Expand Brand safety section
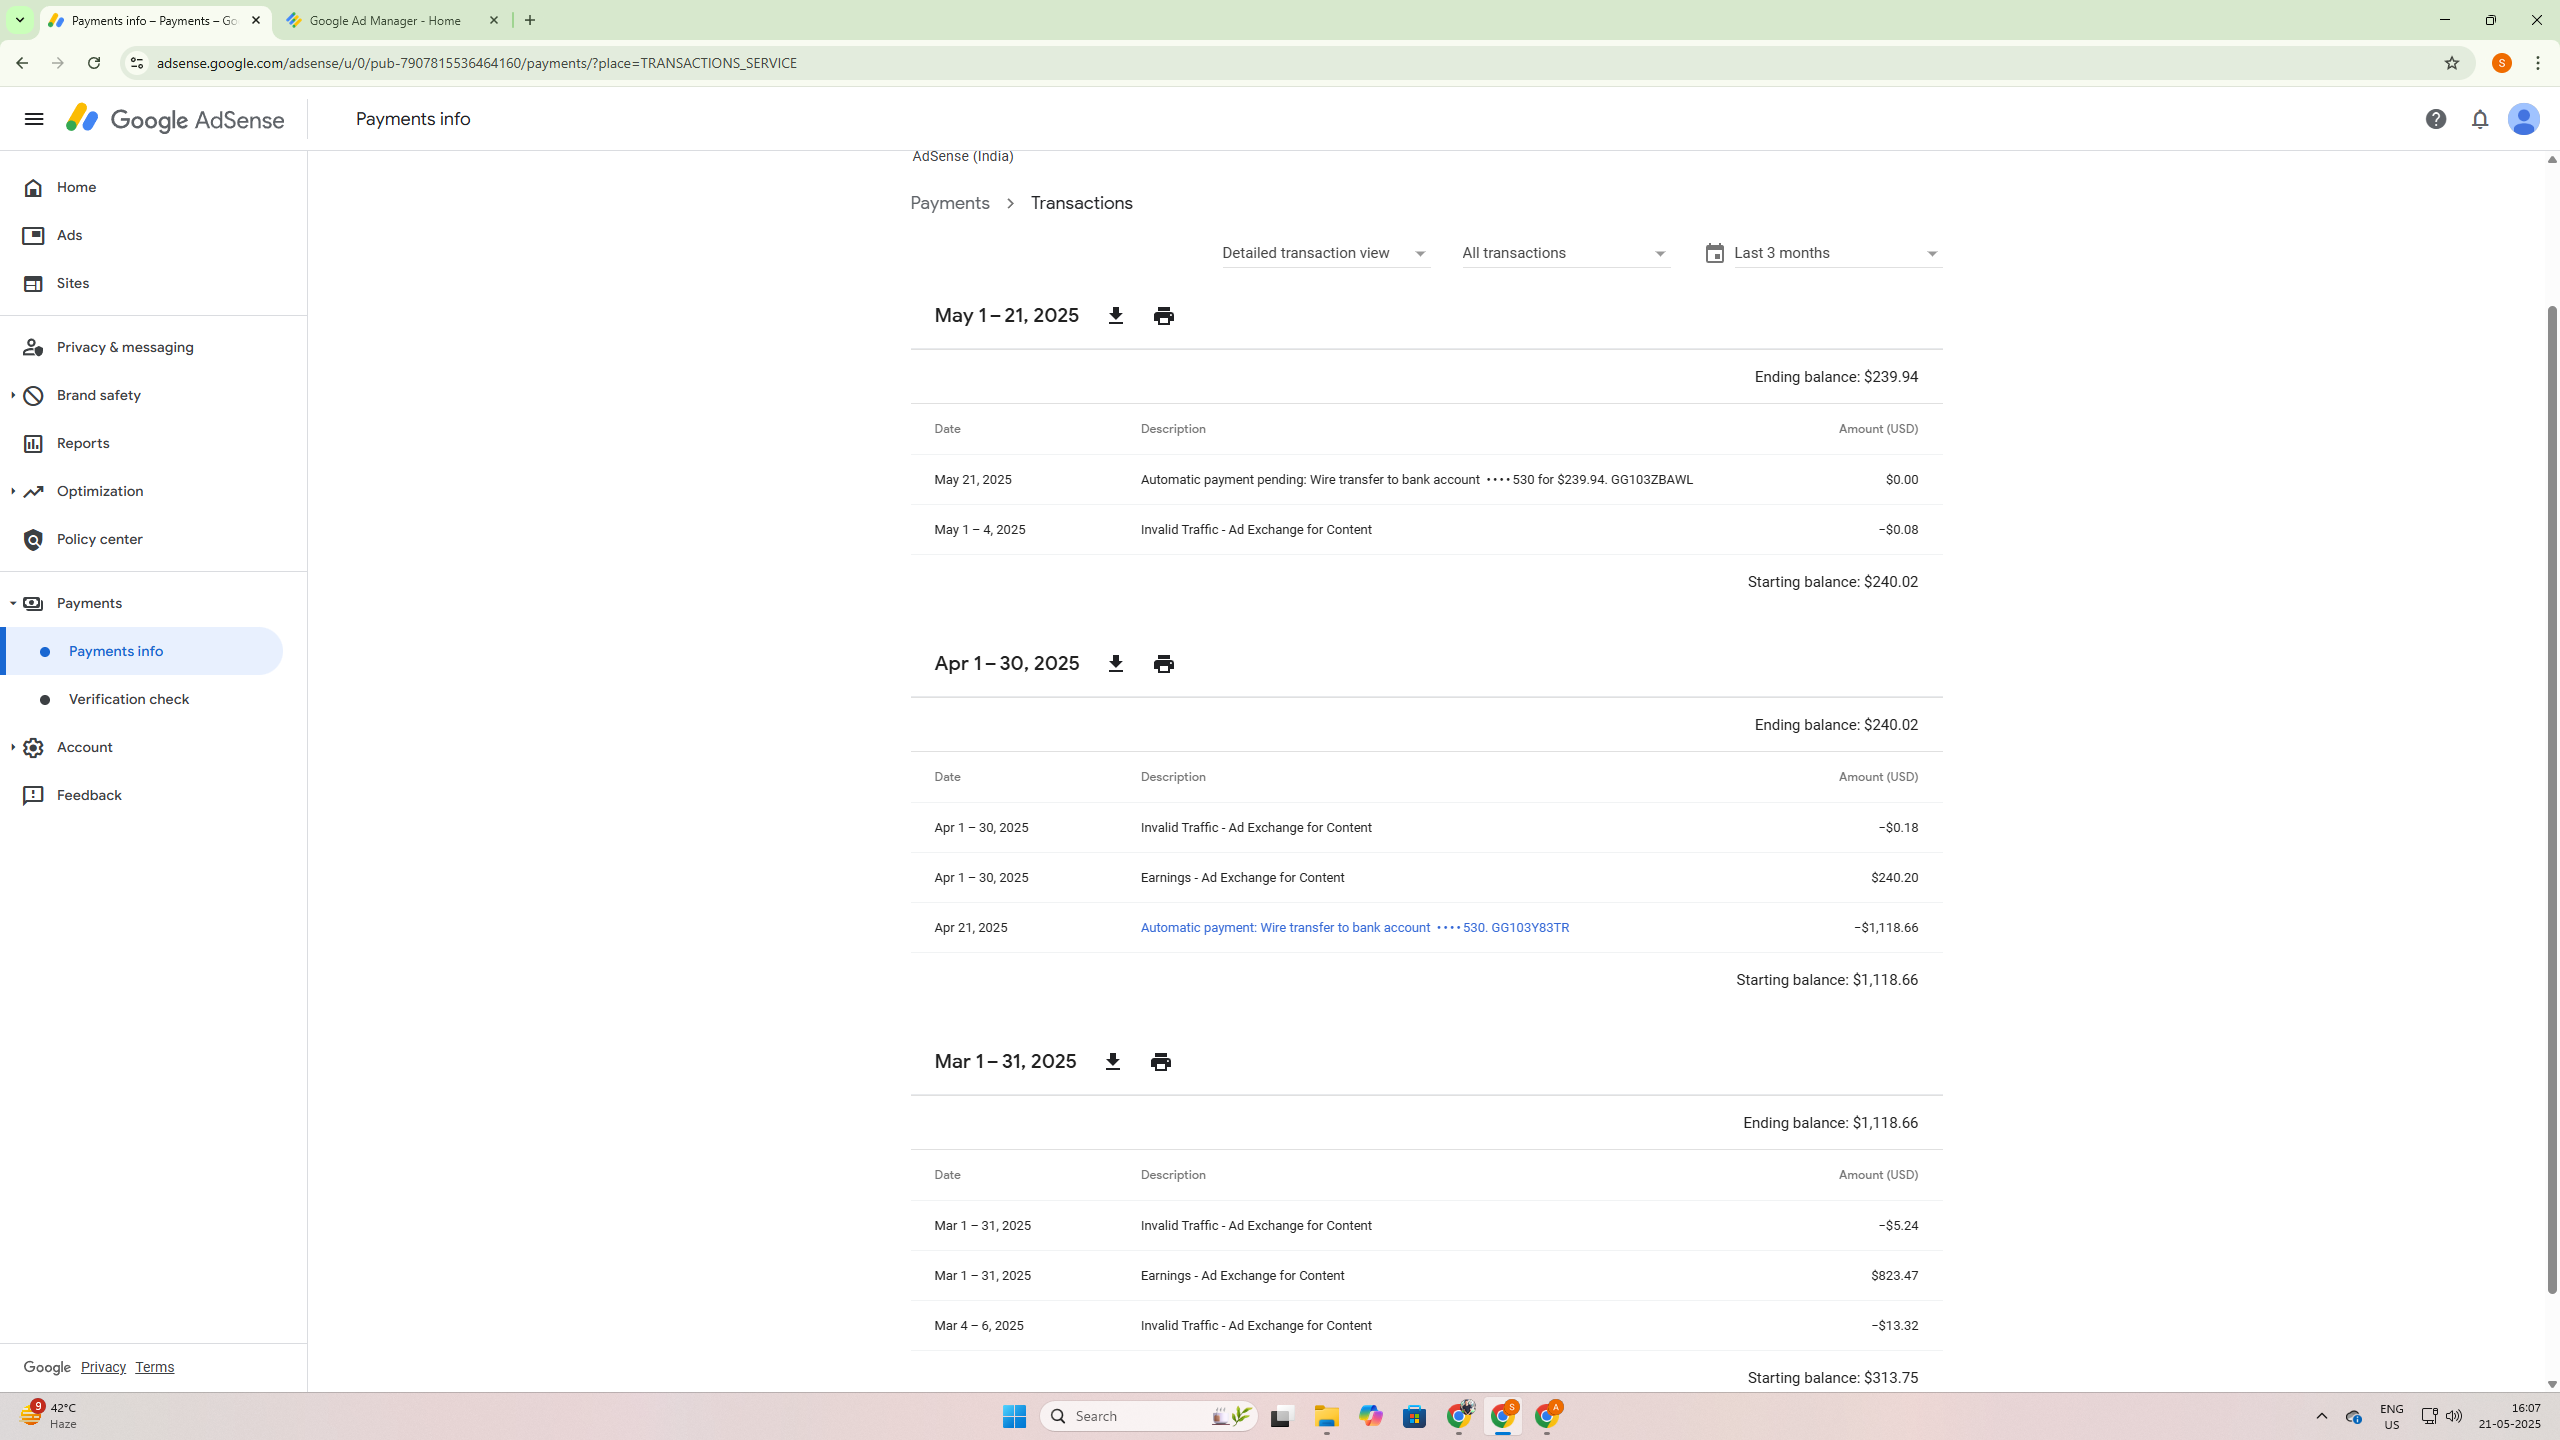The height and width of the screenshot is (1440, 2560). click(x=13, y=396)
